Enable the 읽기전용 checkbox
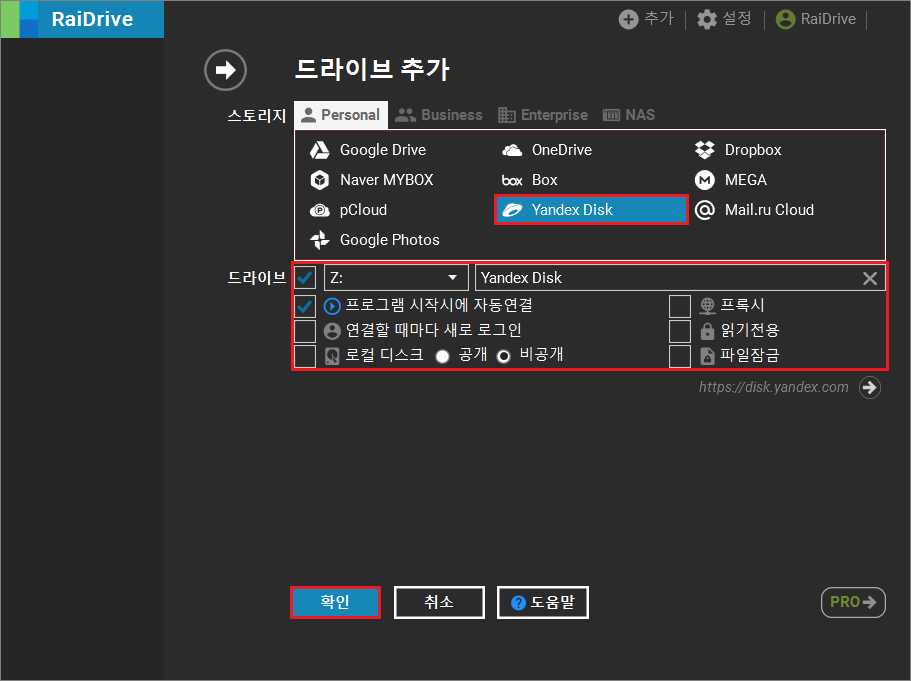 [x=680, y=331]
